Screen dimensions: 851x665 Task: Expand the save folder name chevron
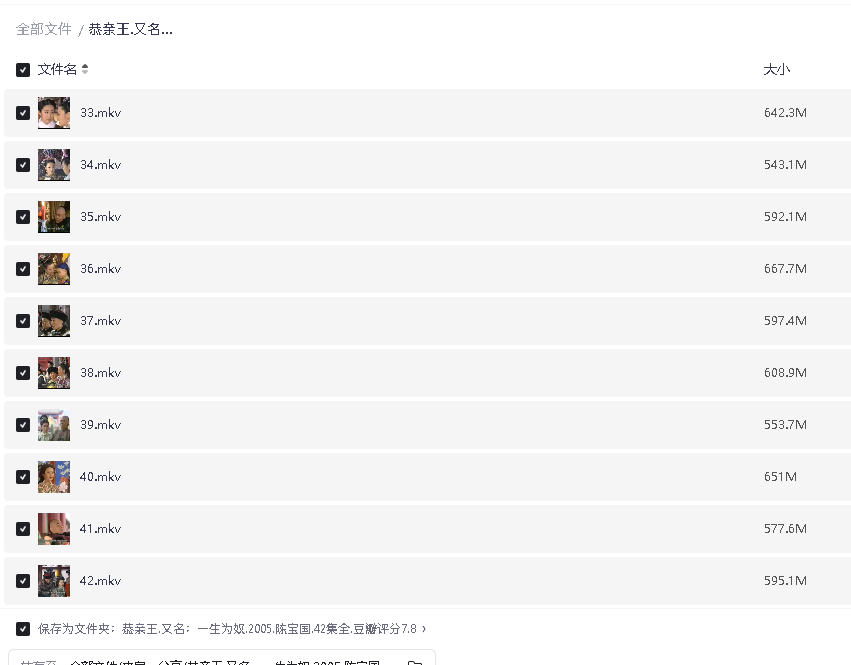click(424, 629)
